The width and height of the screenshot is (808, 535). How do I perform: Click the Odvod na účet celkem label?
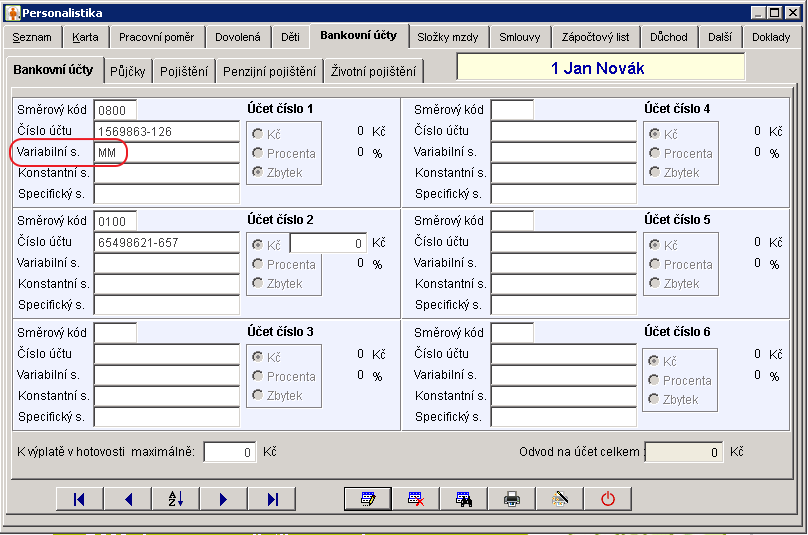[579, 452]
